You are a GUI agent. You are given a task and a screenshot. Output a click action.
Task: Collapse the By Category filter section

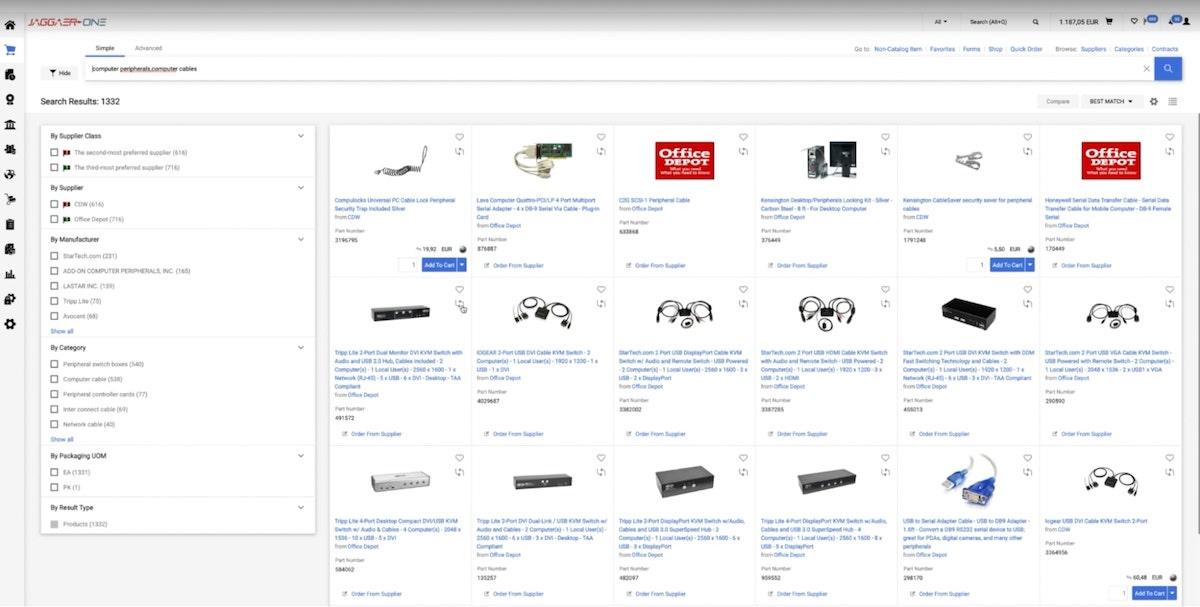point(300,348)
